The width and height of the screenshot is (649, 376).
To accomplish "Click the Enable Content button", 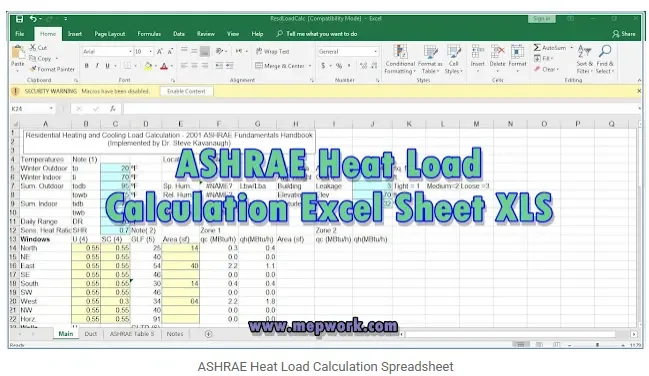I will click(186, 91).
